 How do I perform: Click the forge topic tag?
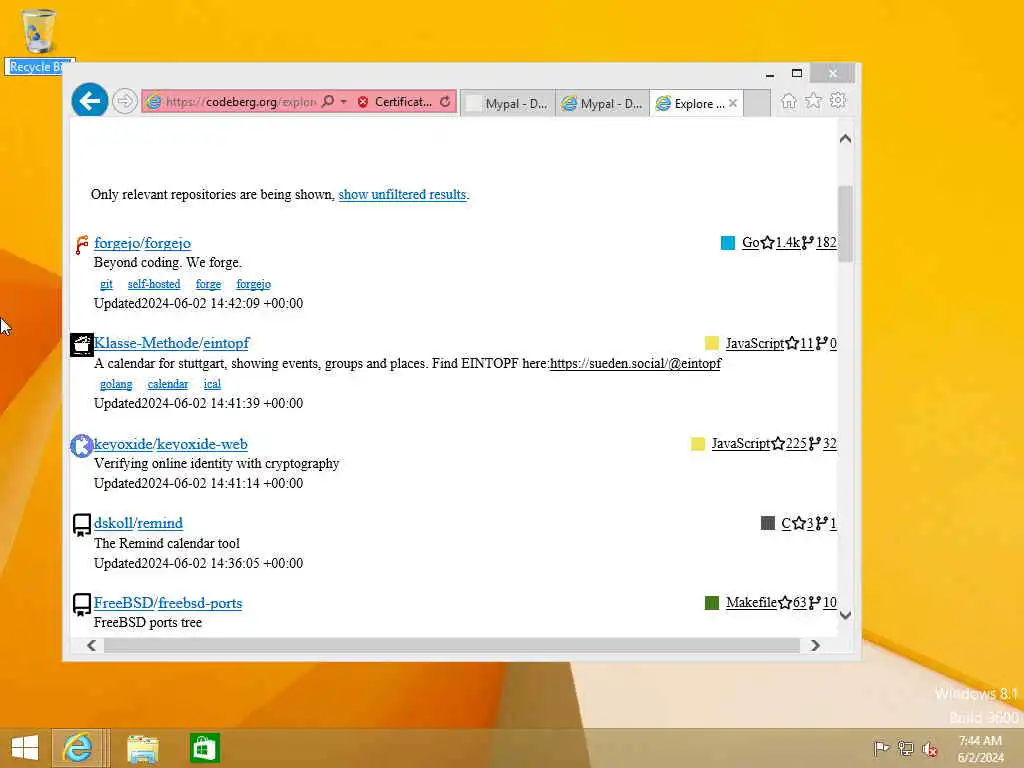click(x=208, y=284)
